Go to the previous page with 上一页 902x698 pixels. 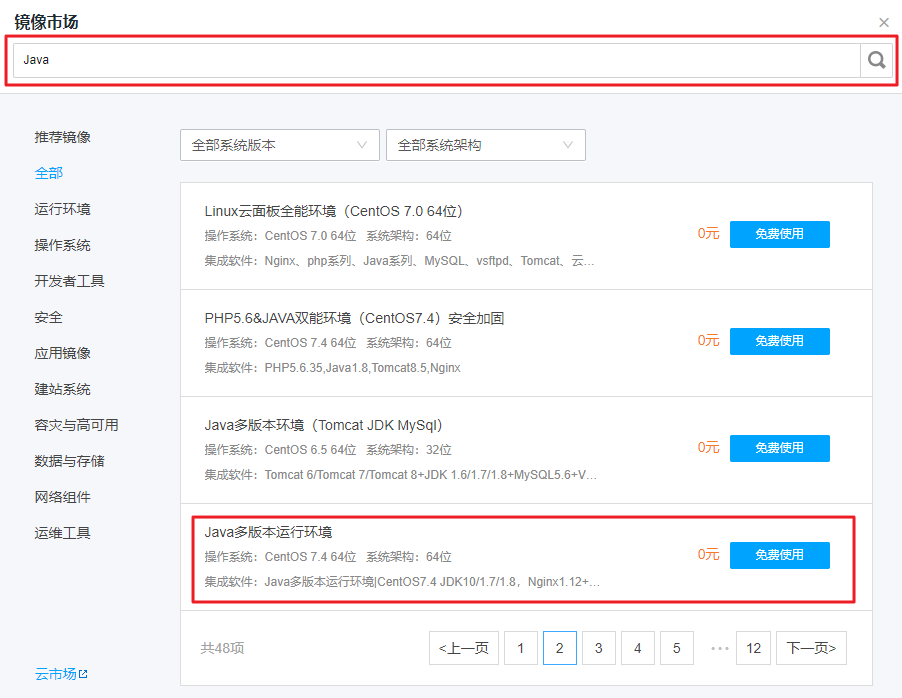(x=464, y=648)
